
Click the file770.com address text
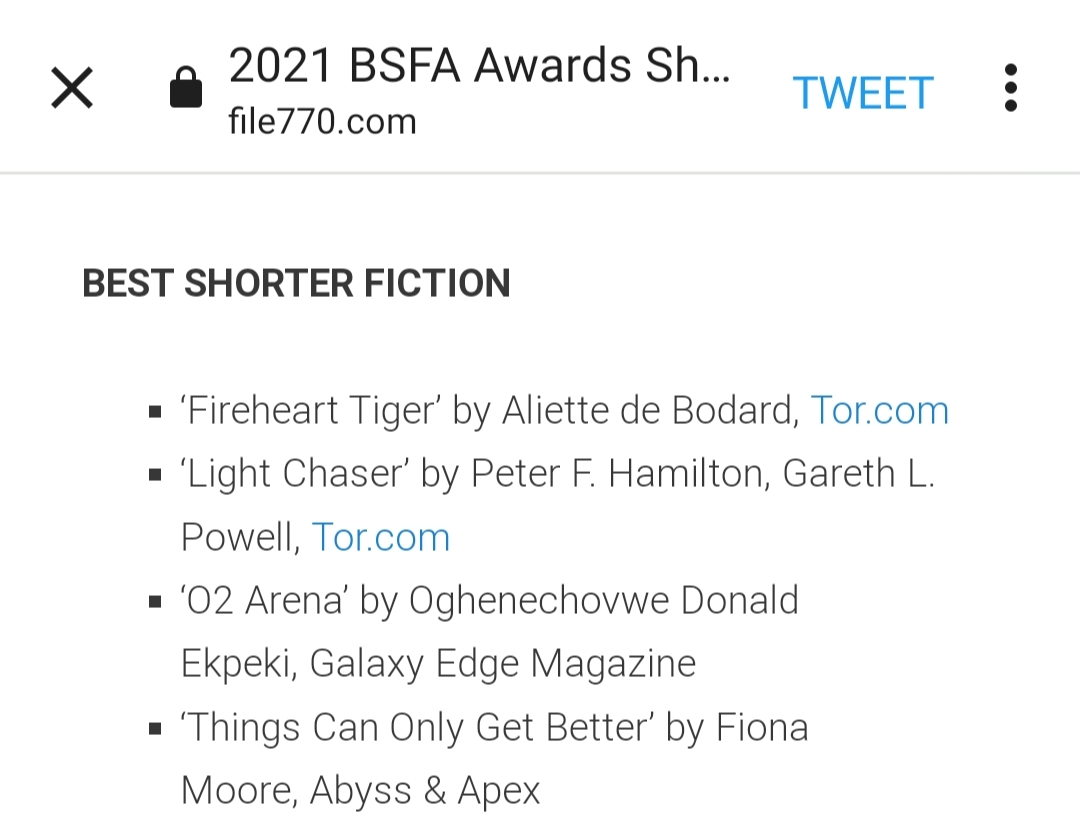tap(322, 122)
